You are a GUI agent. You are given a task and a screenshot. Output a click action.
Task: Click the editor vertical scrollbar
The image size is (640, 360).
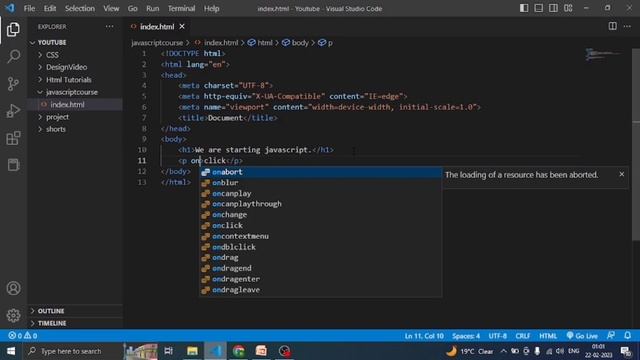point(636,145)
